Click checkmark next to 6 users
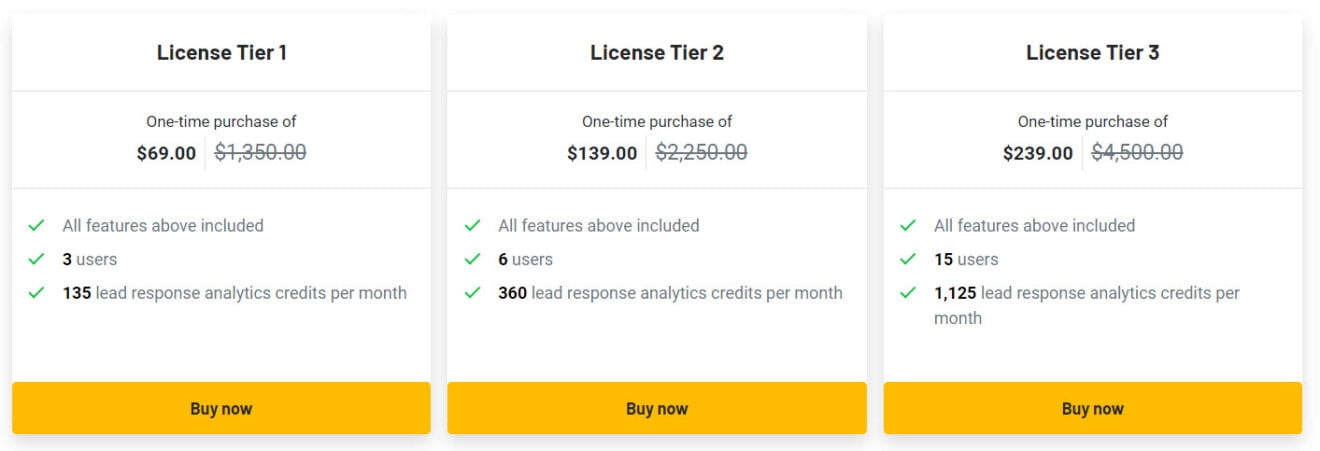The image size is (1320, 451). tap(473, 260)
